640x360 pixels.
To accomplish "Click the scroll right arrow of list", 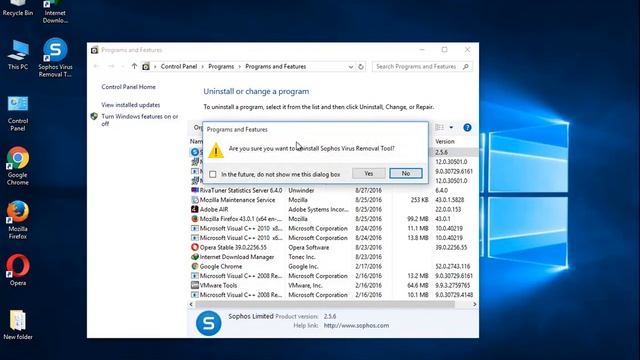I will [x=474, y=304].
